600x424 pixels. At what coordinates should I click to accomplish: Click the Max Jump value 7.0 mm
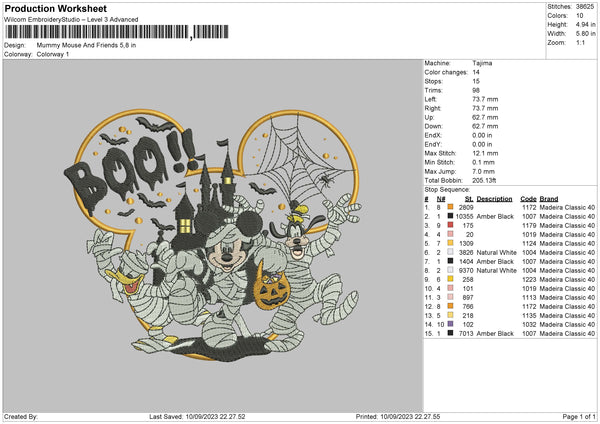tap(484, 171)
